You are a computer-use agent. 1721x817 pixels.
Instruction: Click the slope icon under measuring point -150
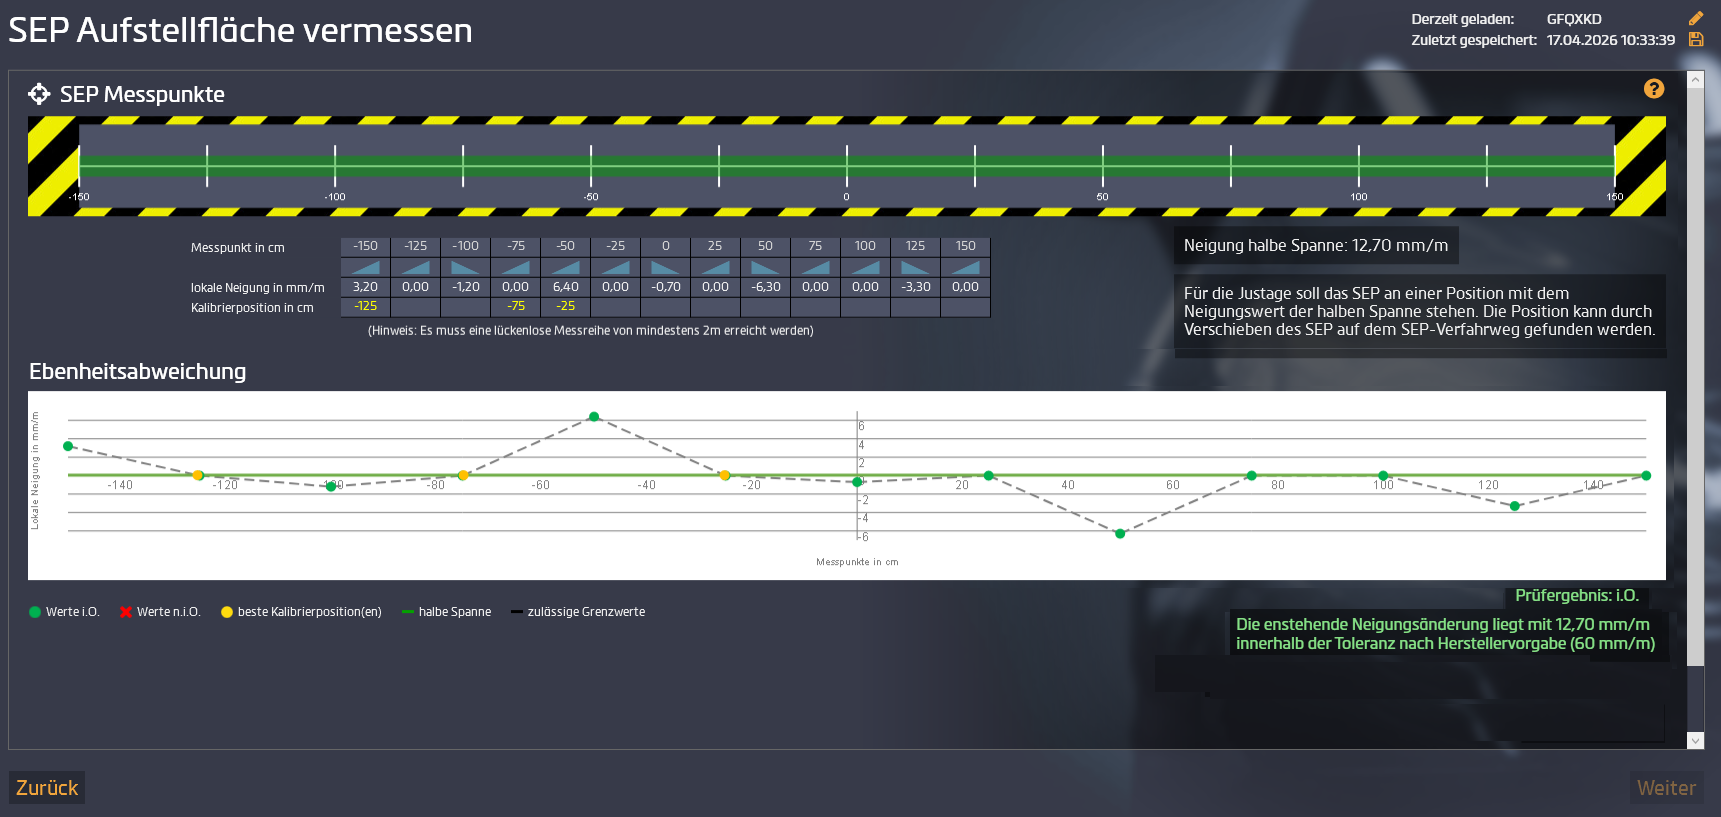(366, 267)
